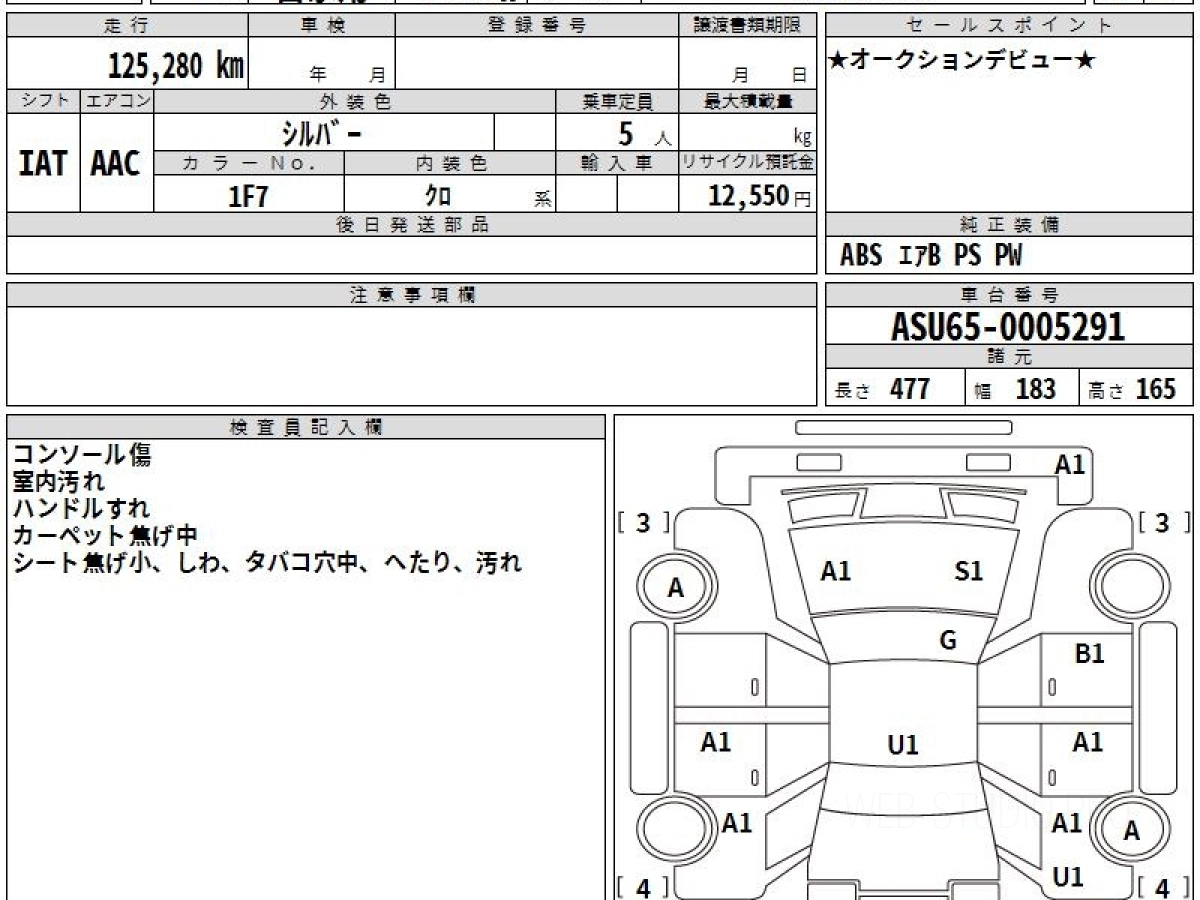
Task: Click the 12,550円 recycle deposit amount
Action: tap(759, 196)
